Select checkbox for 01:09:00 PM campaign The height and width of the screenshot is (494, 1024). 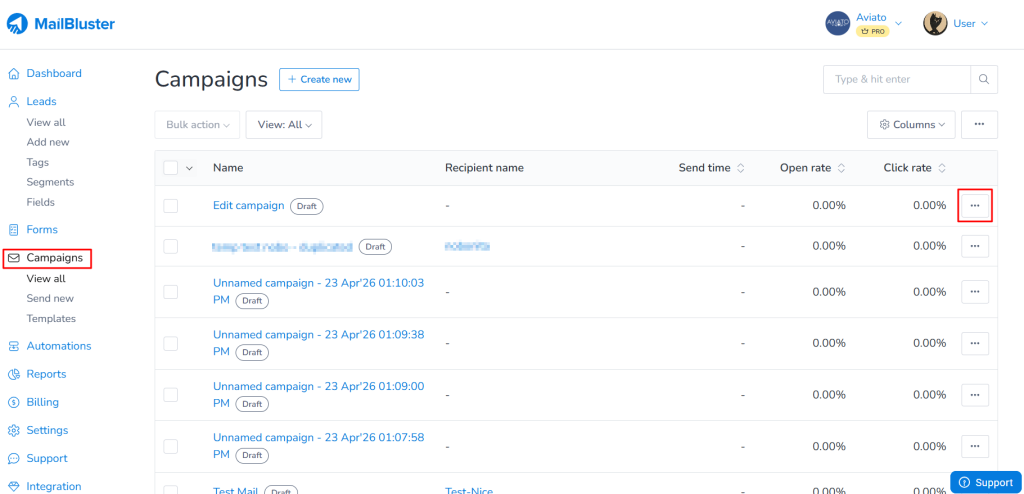tap(170, 395)
